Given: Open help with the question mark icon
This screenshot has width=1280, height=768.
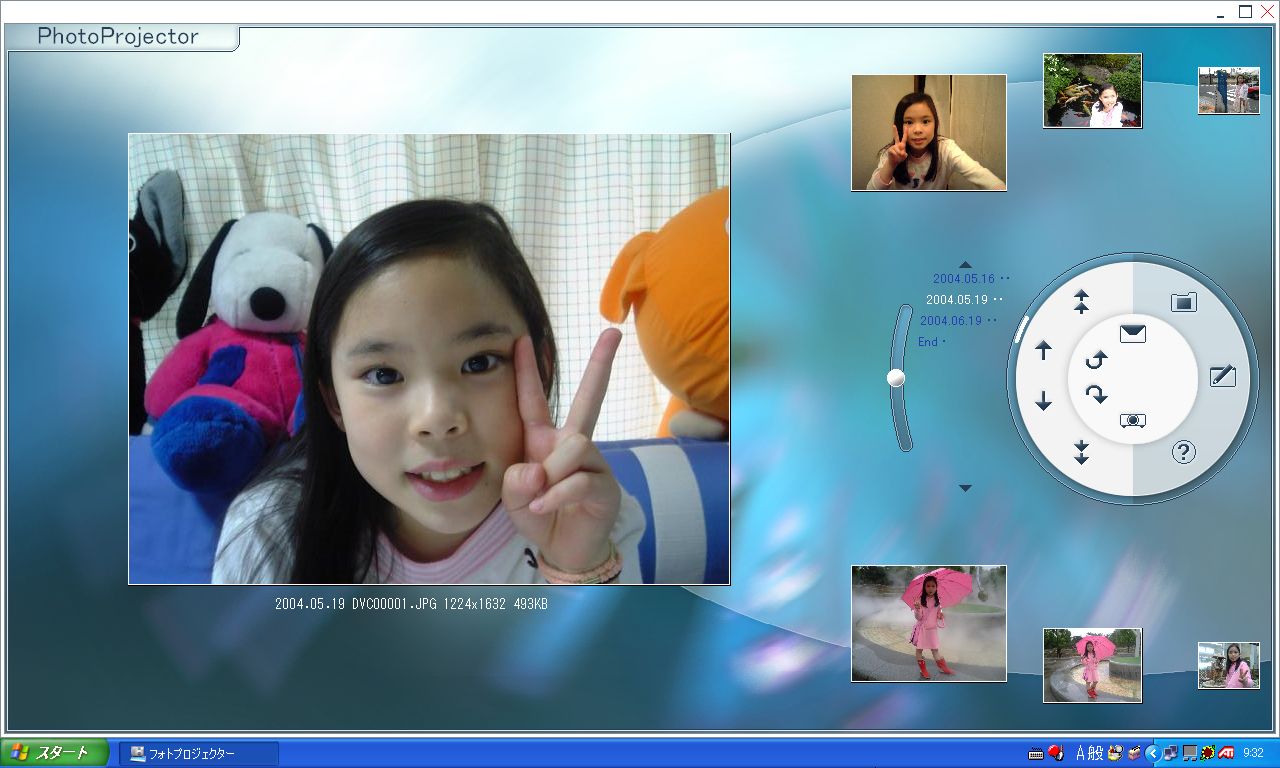Looking at the screenshot, I should pyautogui.click(x=1183, y=453).
